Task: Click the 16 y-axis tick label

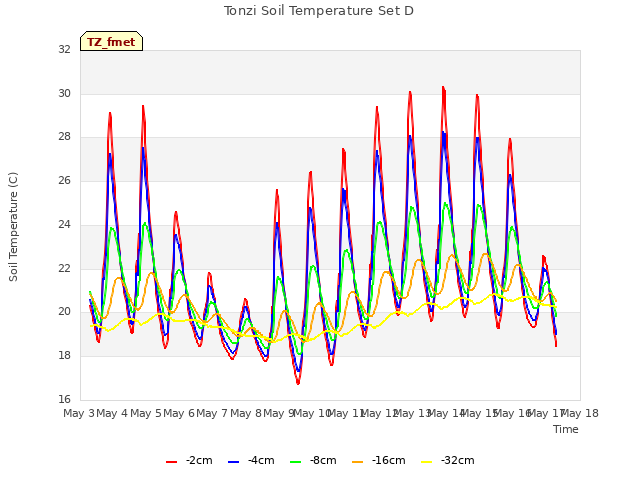Action: tap(64, 399)
